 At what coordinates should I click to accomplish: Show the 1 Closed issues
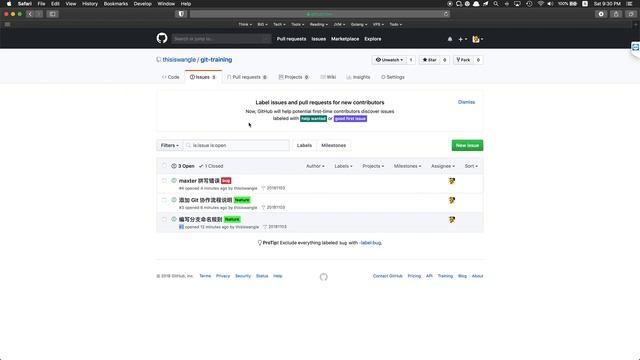pyautogui.click(x=211, y=166)
